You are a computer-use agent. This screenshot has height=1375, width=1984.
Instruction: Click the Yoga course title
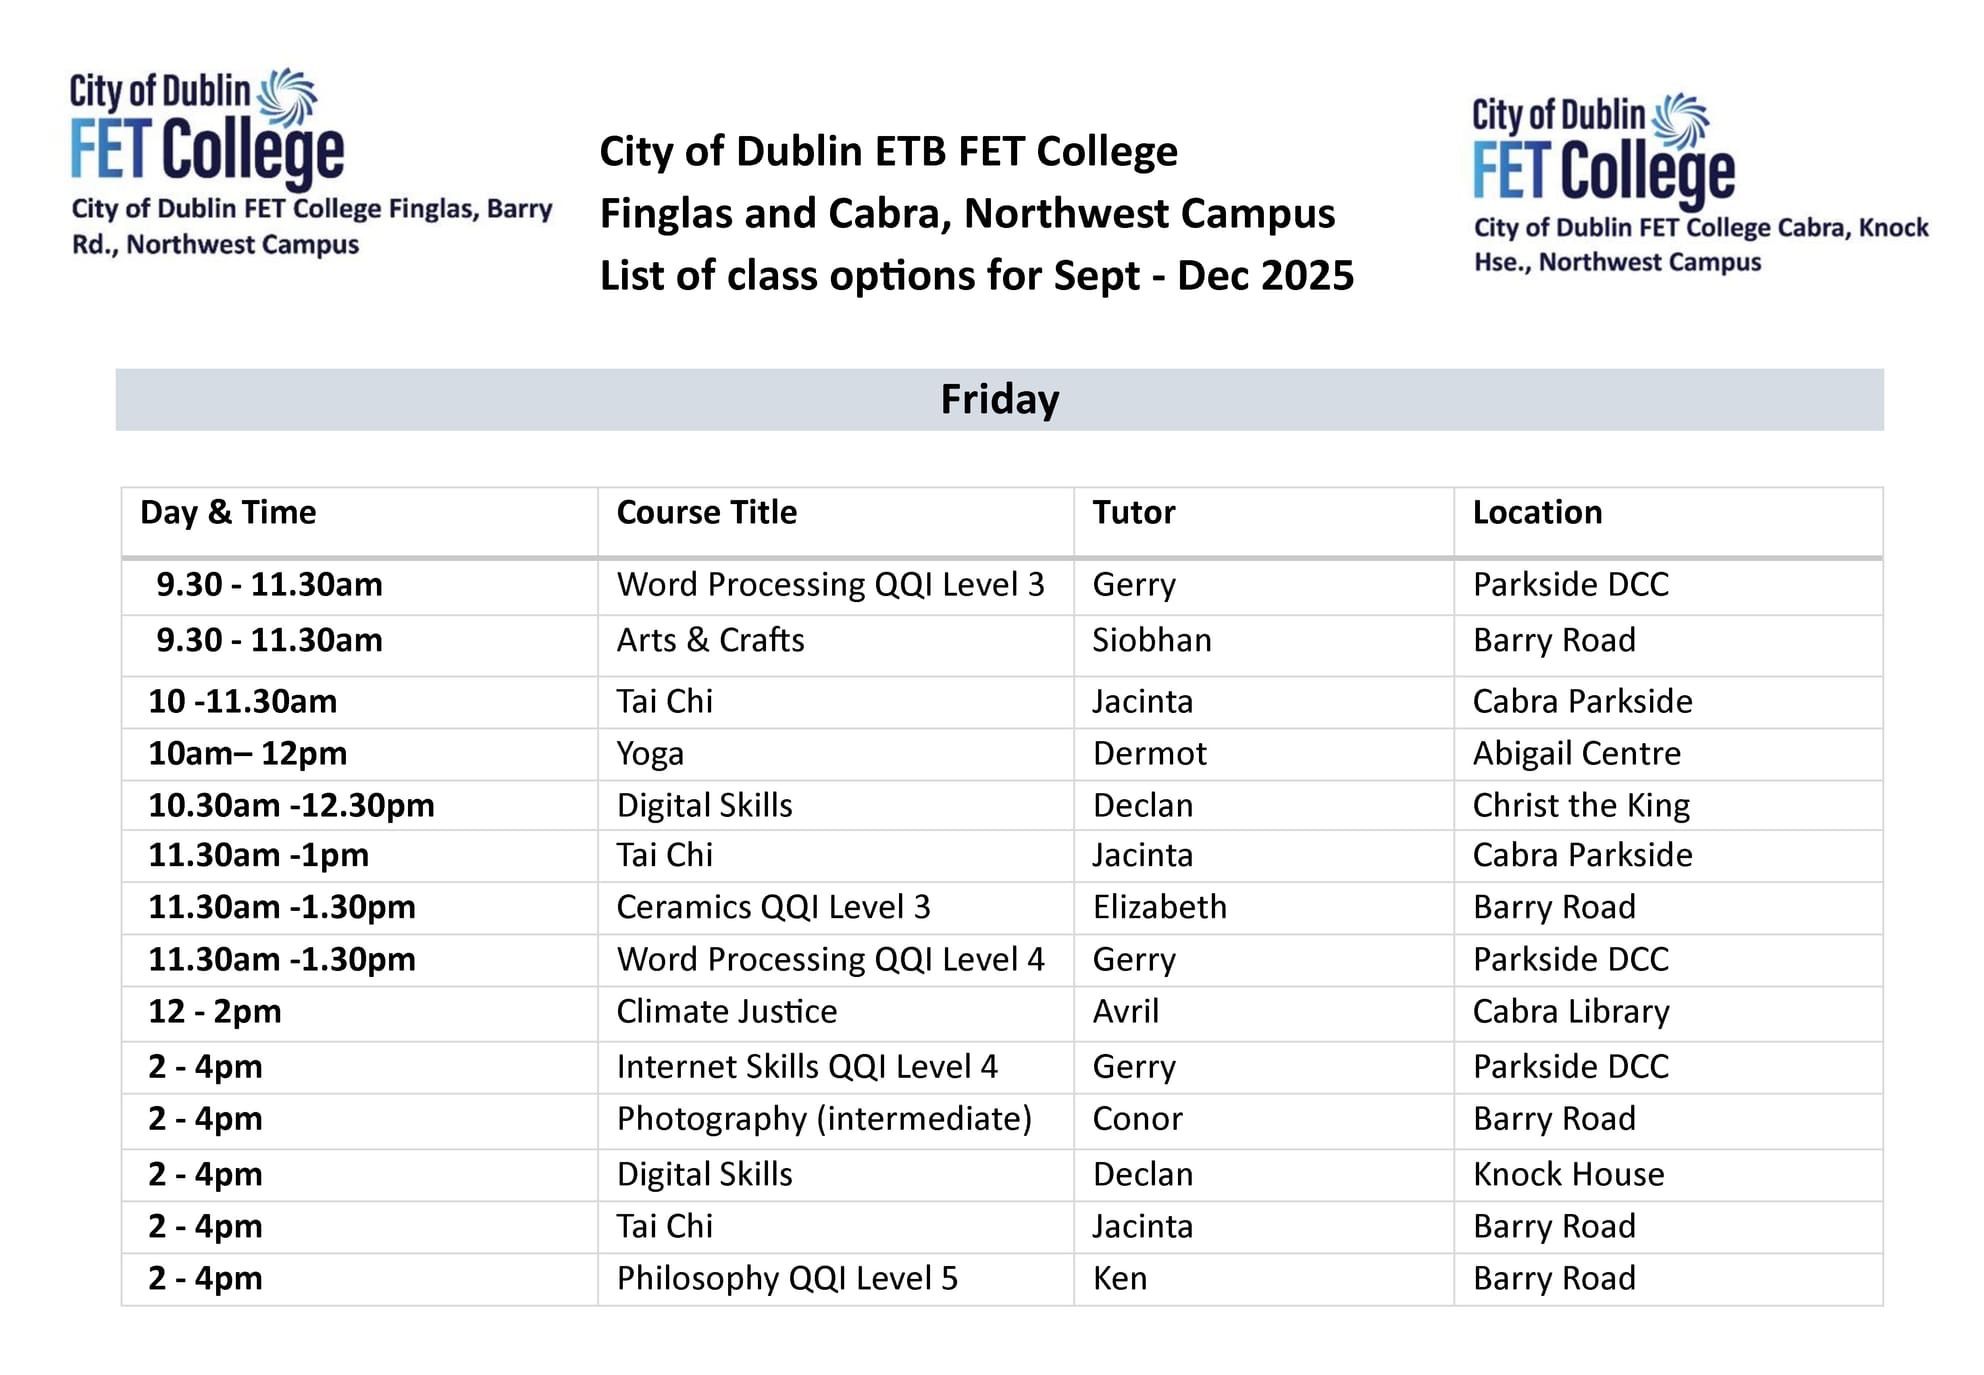[x=650, y=754]
